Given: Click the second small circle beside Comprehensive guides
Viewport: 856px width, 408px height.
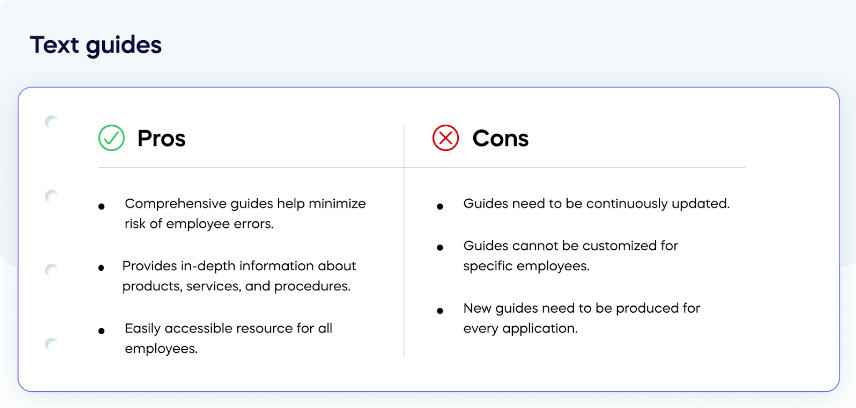Looking at the screenshot, I should coord(51,196).
